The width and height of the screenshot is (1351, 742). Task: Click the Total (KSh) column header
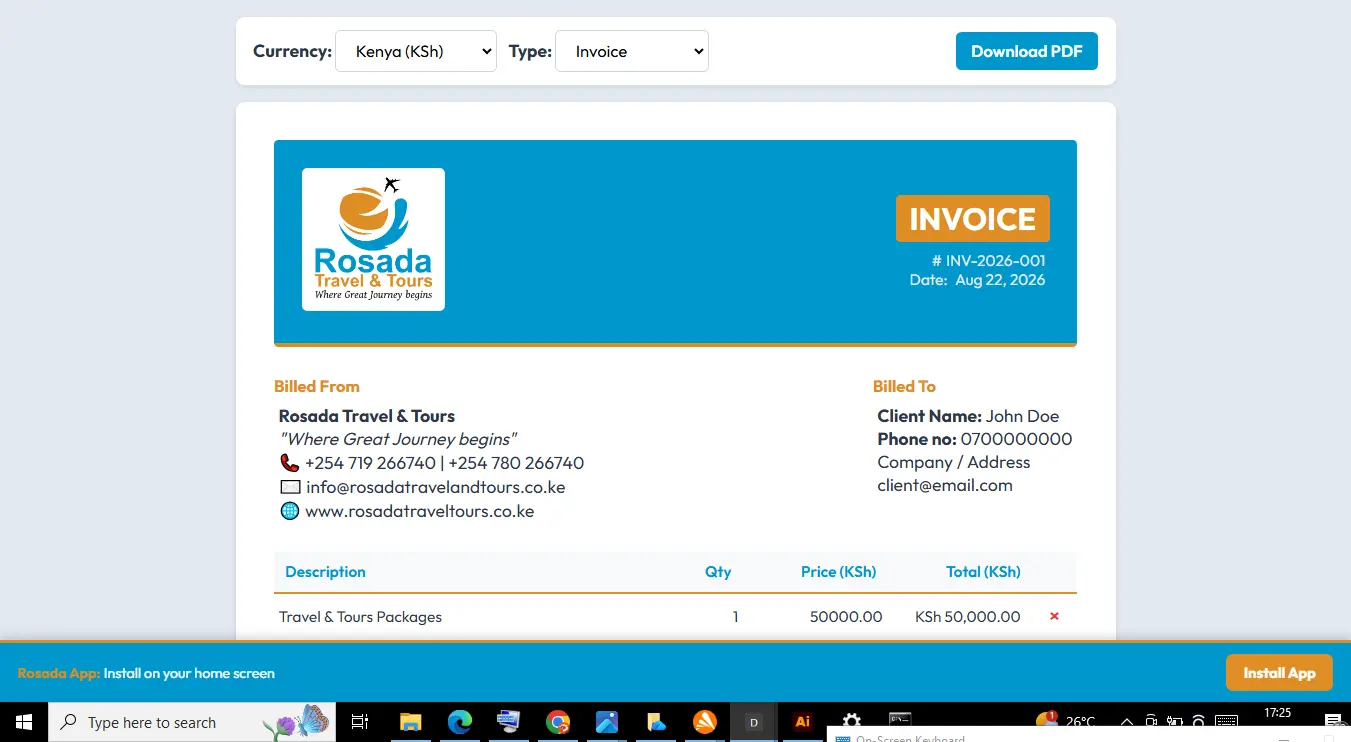pos(983,572)
